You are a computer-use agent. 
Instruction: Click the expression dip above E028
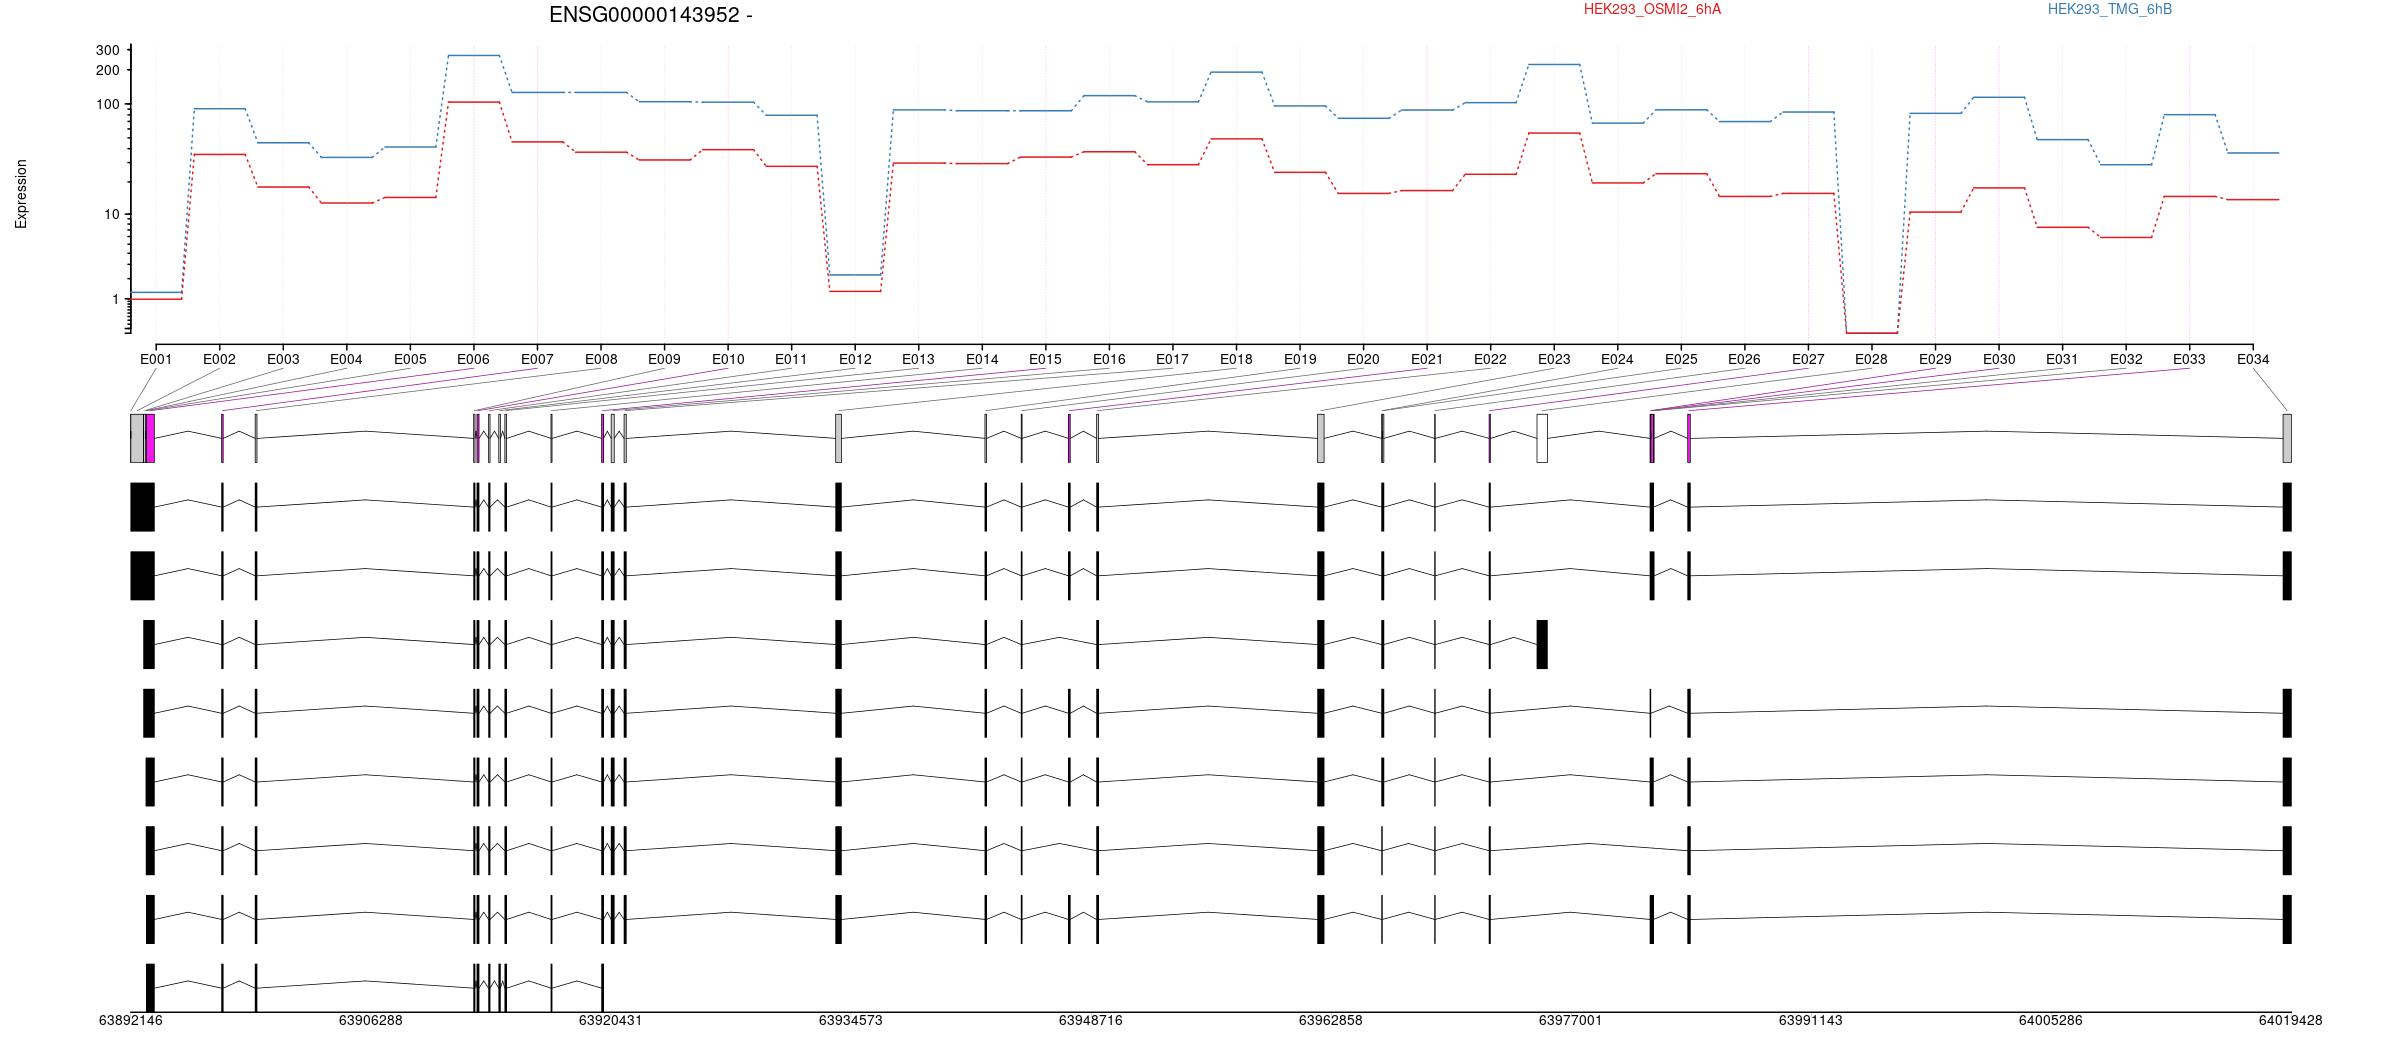1871,333
